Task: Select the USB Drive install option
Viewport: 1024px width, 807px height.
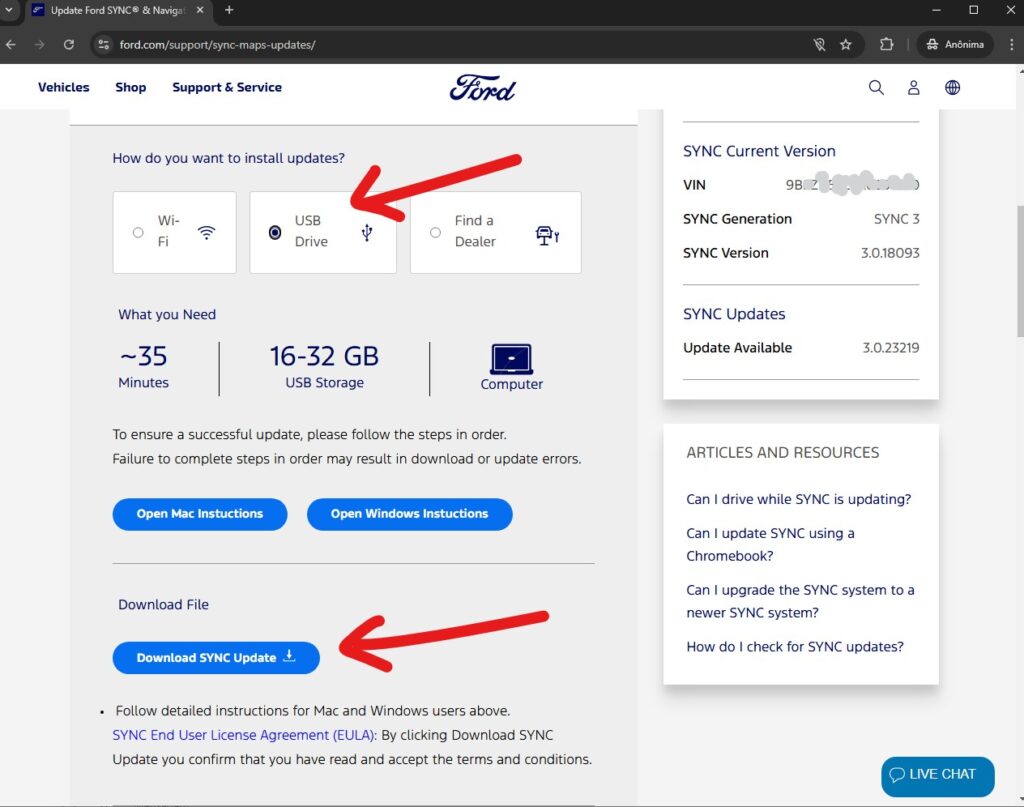Action: point(275,231)
